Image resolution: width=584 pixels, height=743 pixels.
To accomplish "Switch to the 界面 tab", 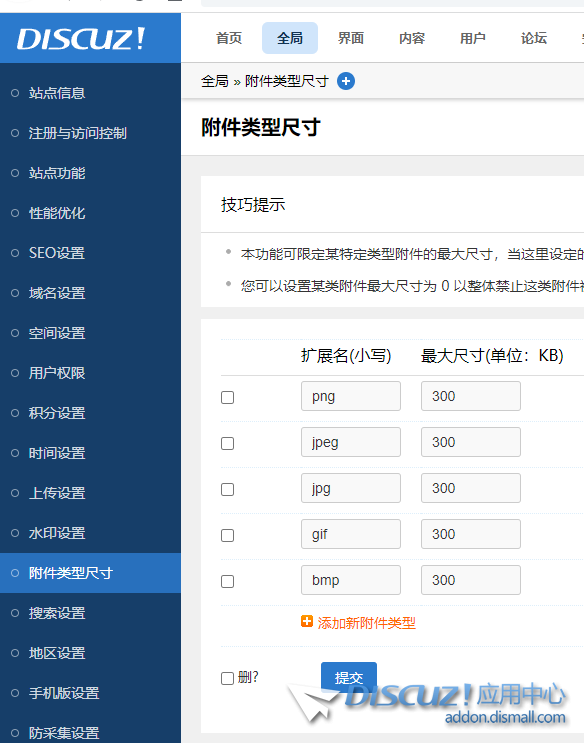I will click(351, 38).
